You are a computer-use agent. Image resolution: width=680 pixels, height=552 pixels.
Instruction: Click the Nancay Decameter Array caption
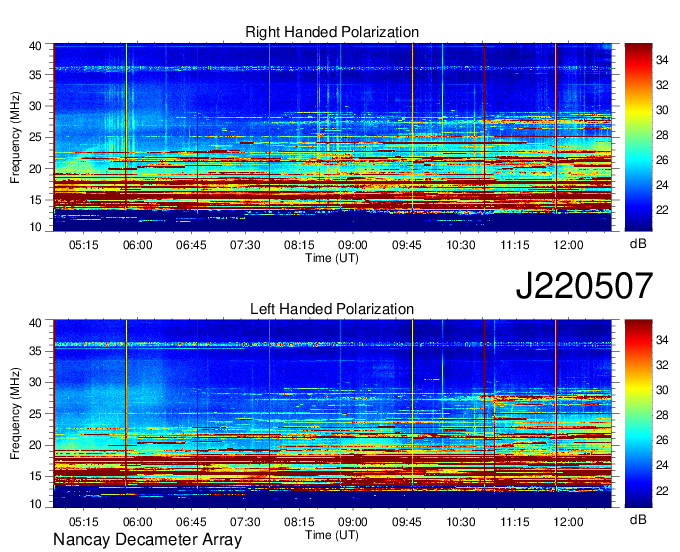pos(147,540)
